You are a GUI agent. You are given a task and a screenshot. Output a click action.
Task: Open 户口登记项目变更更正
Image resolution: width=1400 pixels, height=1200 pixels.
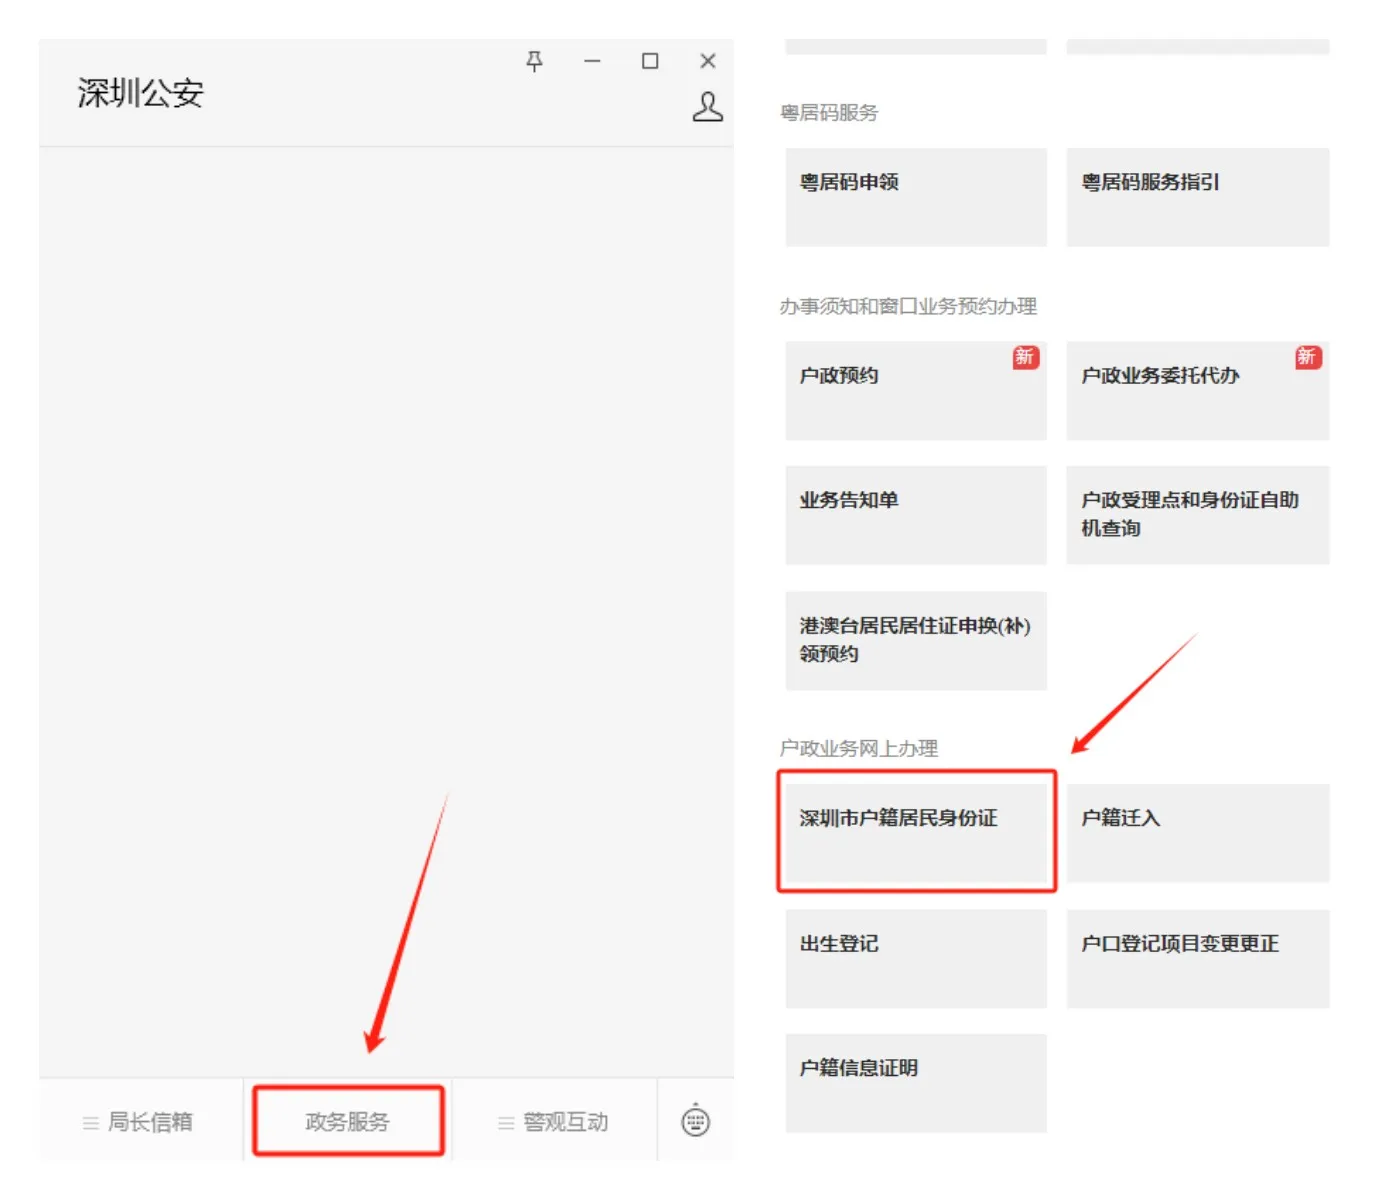click(1198, 958)
